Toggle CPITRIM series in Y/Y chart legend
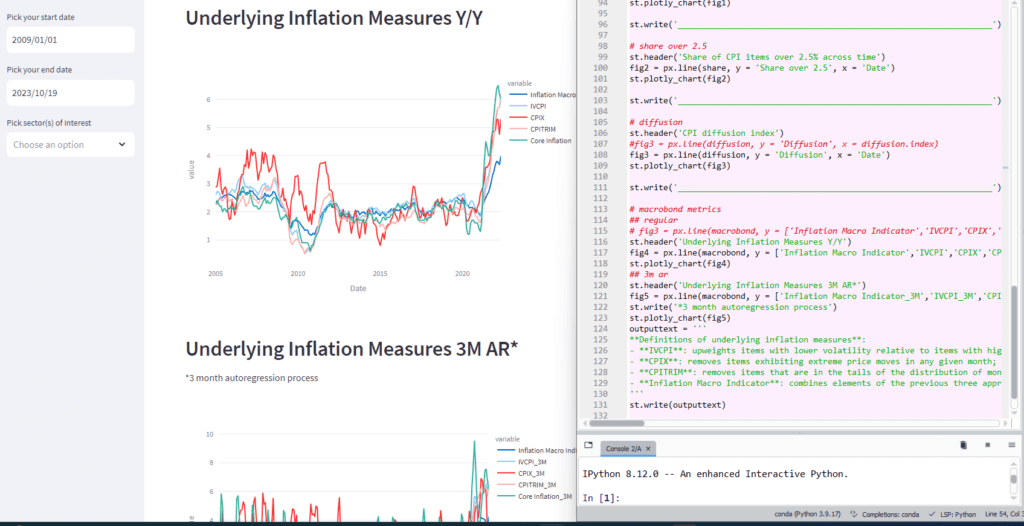 (531, 129)
